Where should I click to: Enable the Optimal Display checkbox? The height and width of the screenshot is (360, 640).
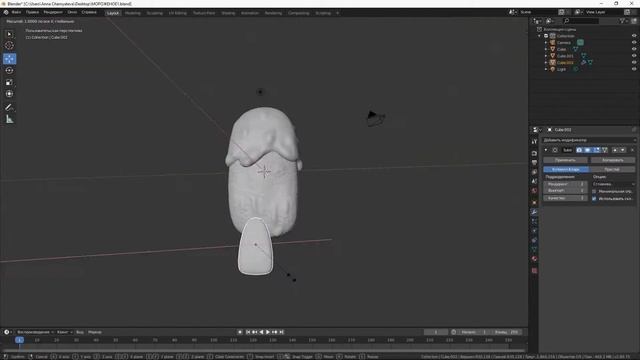click(x=594, y=191)
